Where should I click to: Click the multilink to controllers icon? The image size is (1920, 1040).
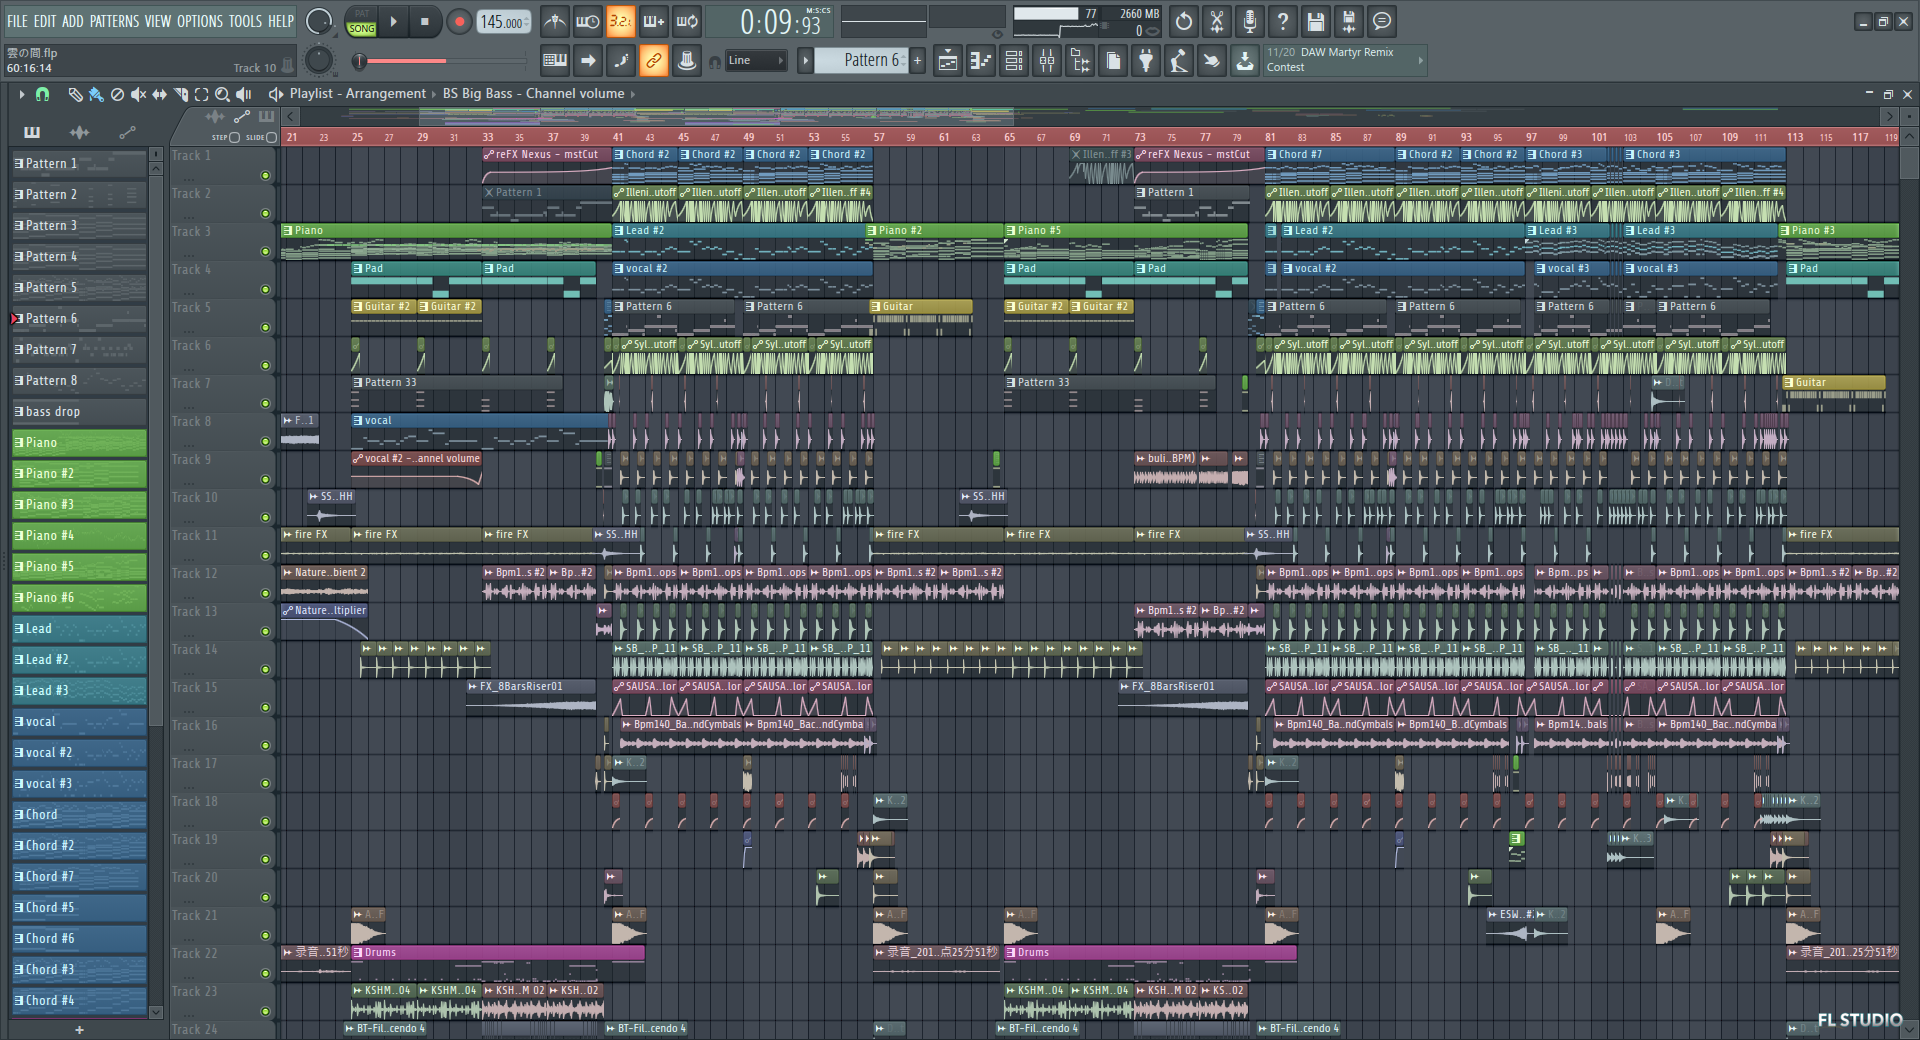[687, 61]
